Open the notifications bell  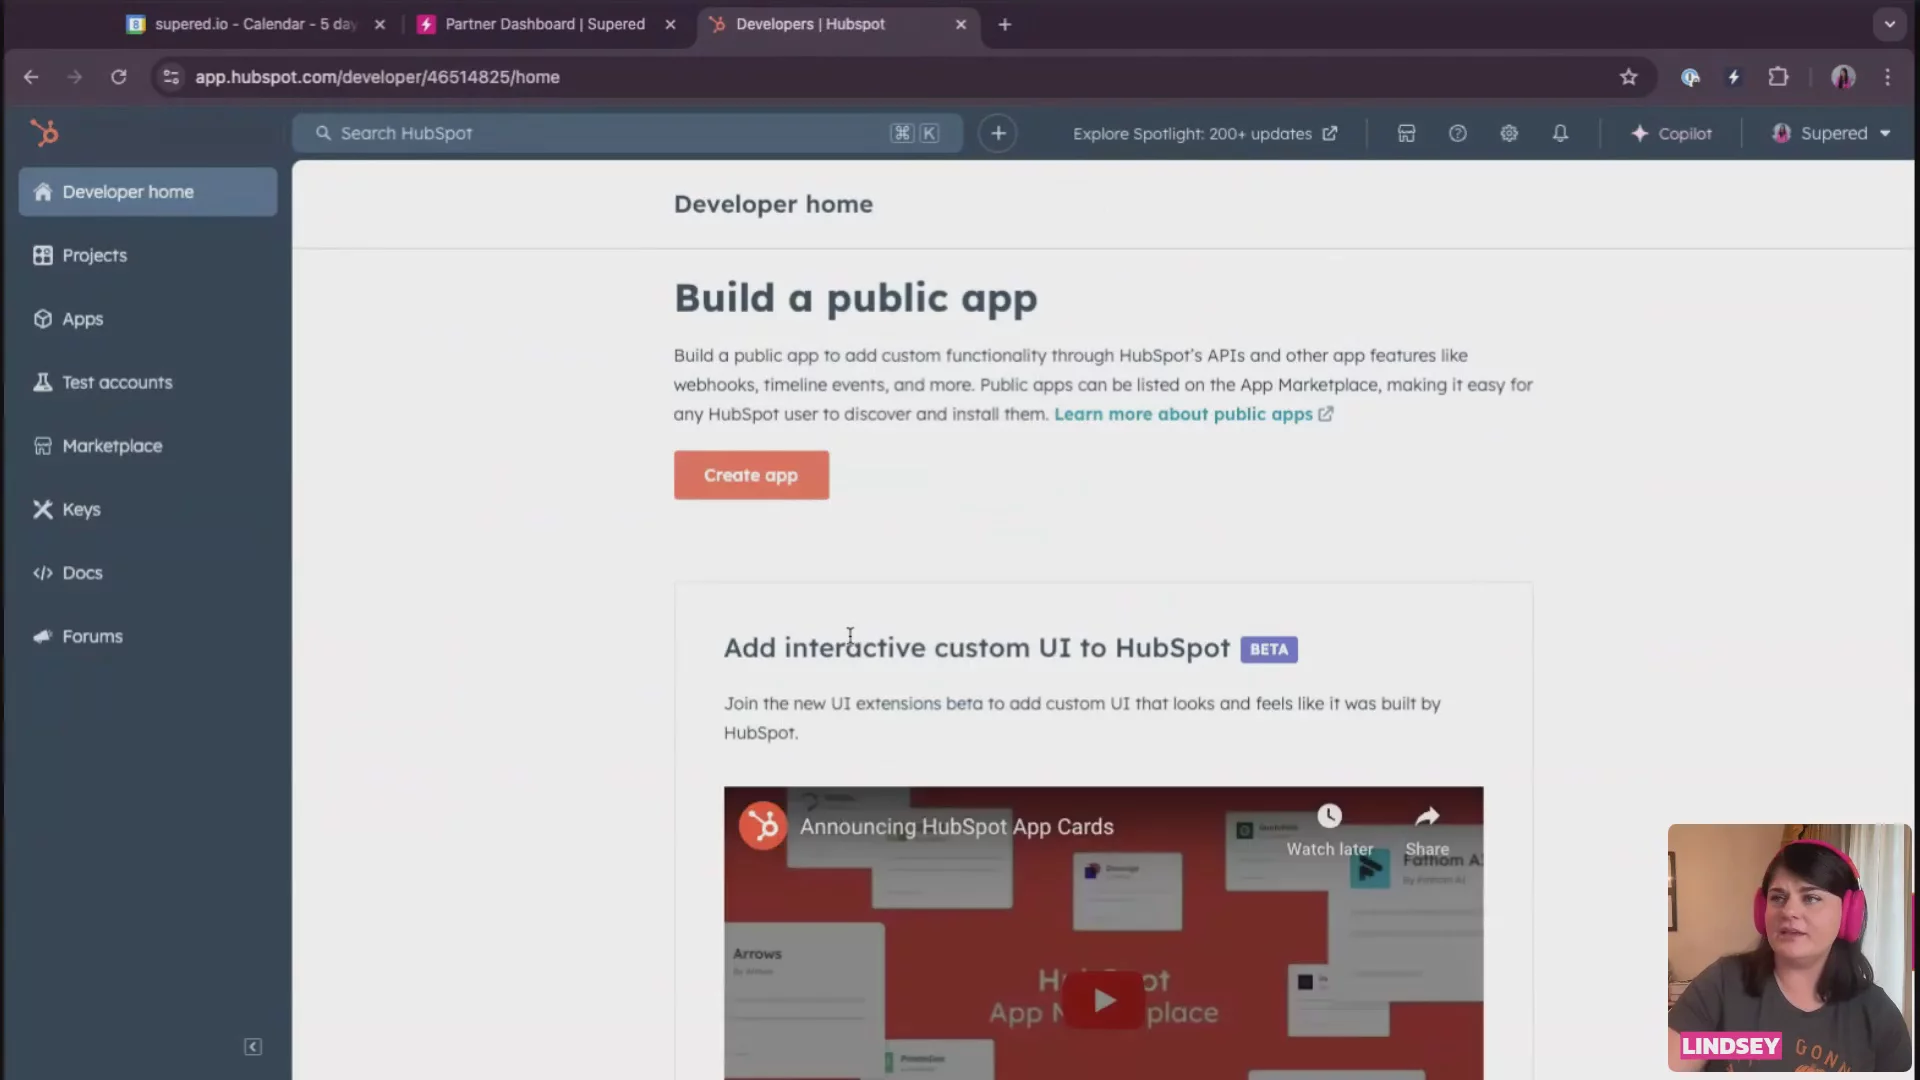tap(1560, 133)
